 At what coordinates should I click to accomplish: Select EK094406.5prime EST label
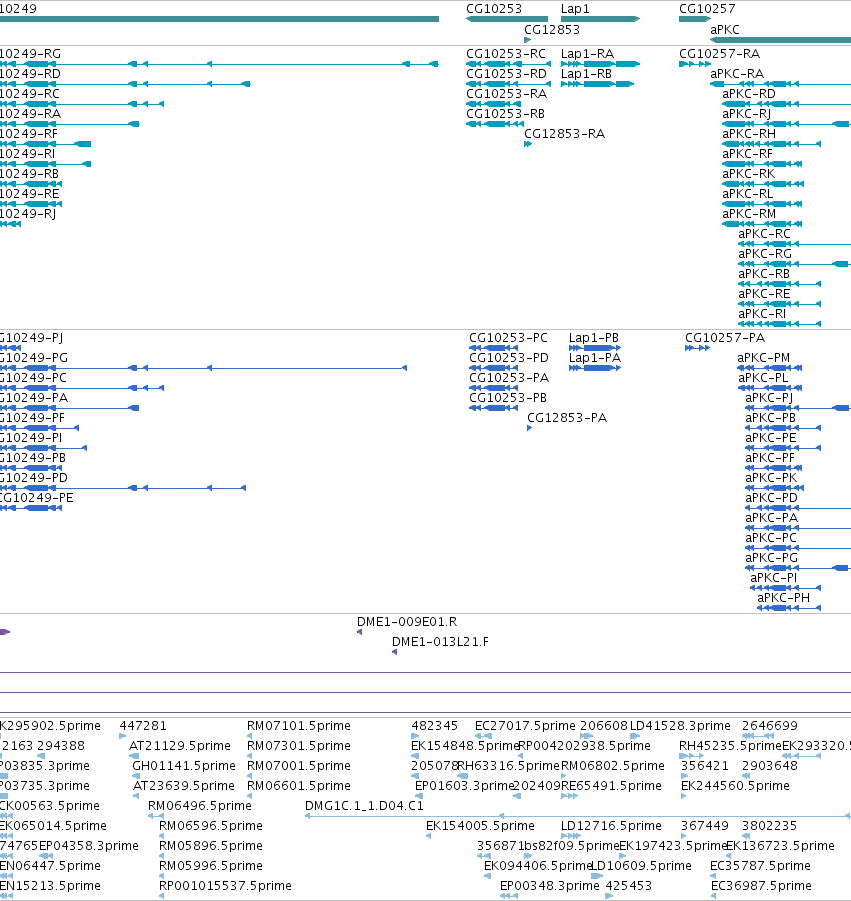pos(538,865)
